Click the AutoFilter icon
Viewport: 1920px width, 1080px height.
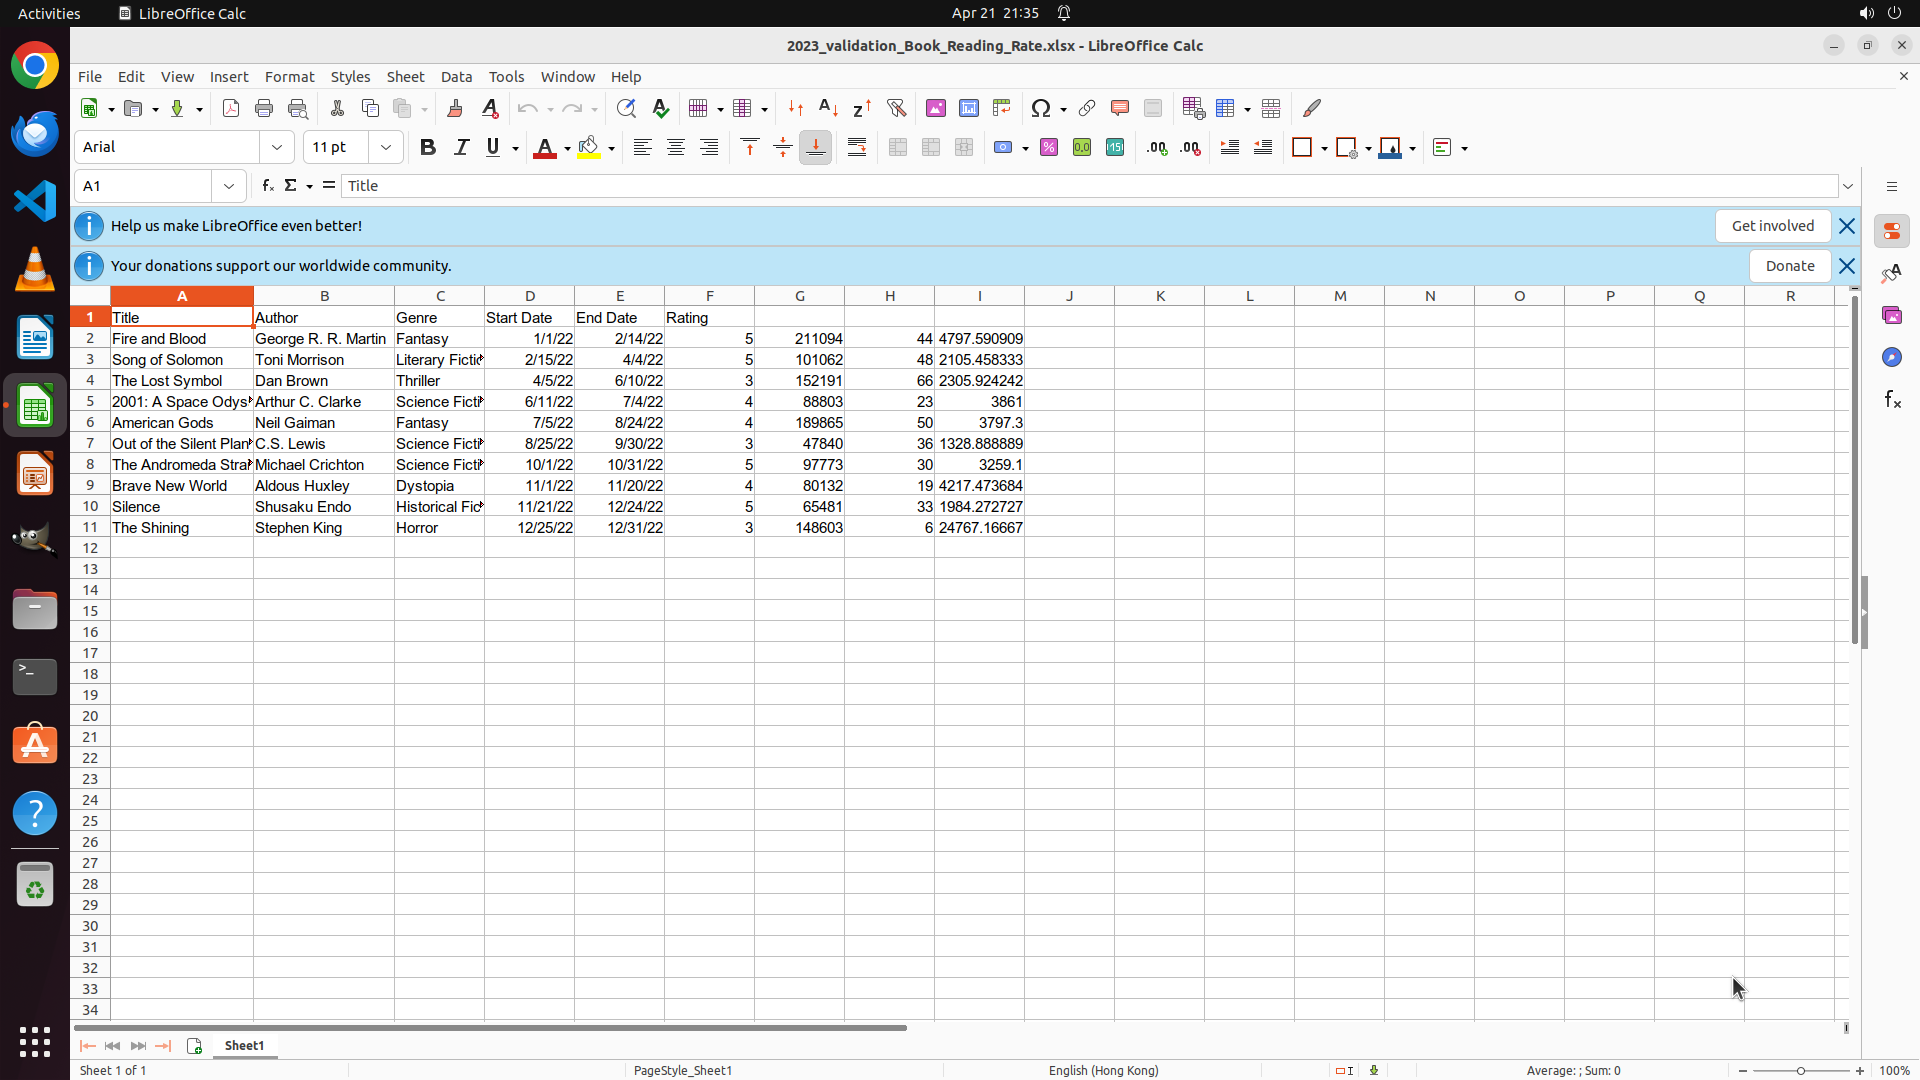(x=896, y=108)
